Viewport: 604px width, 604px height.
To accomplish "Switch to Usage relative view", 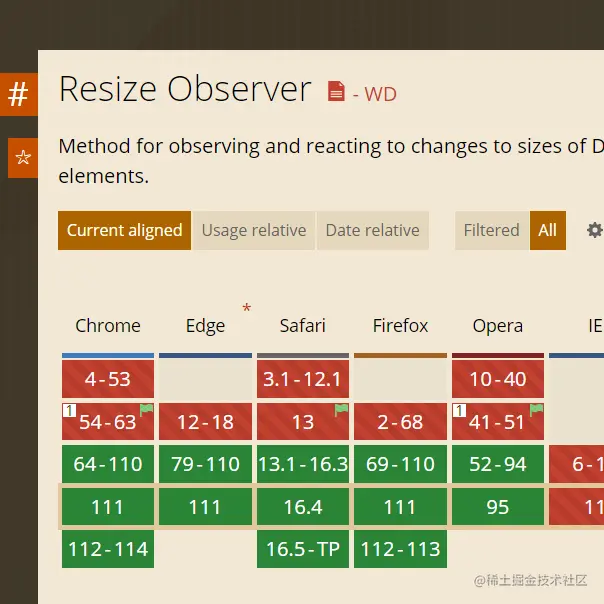I will click(x=254, y=230).
